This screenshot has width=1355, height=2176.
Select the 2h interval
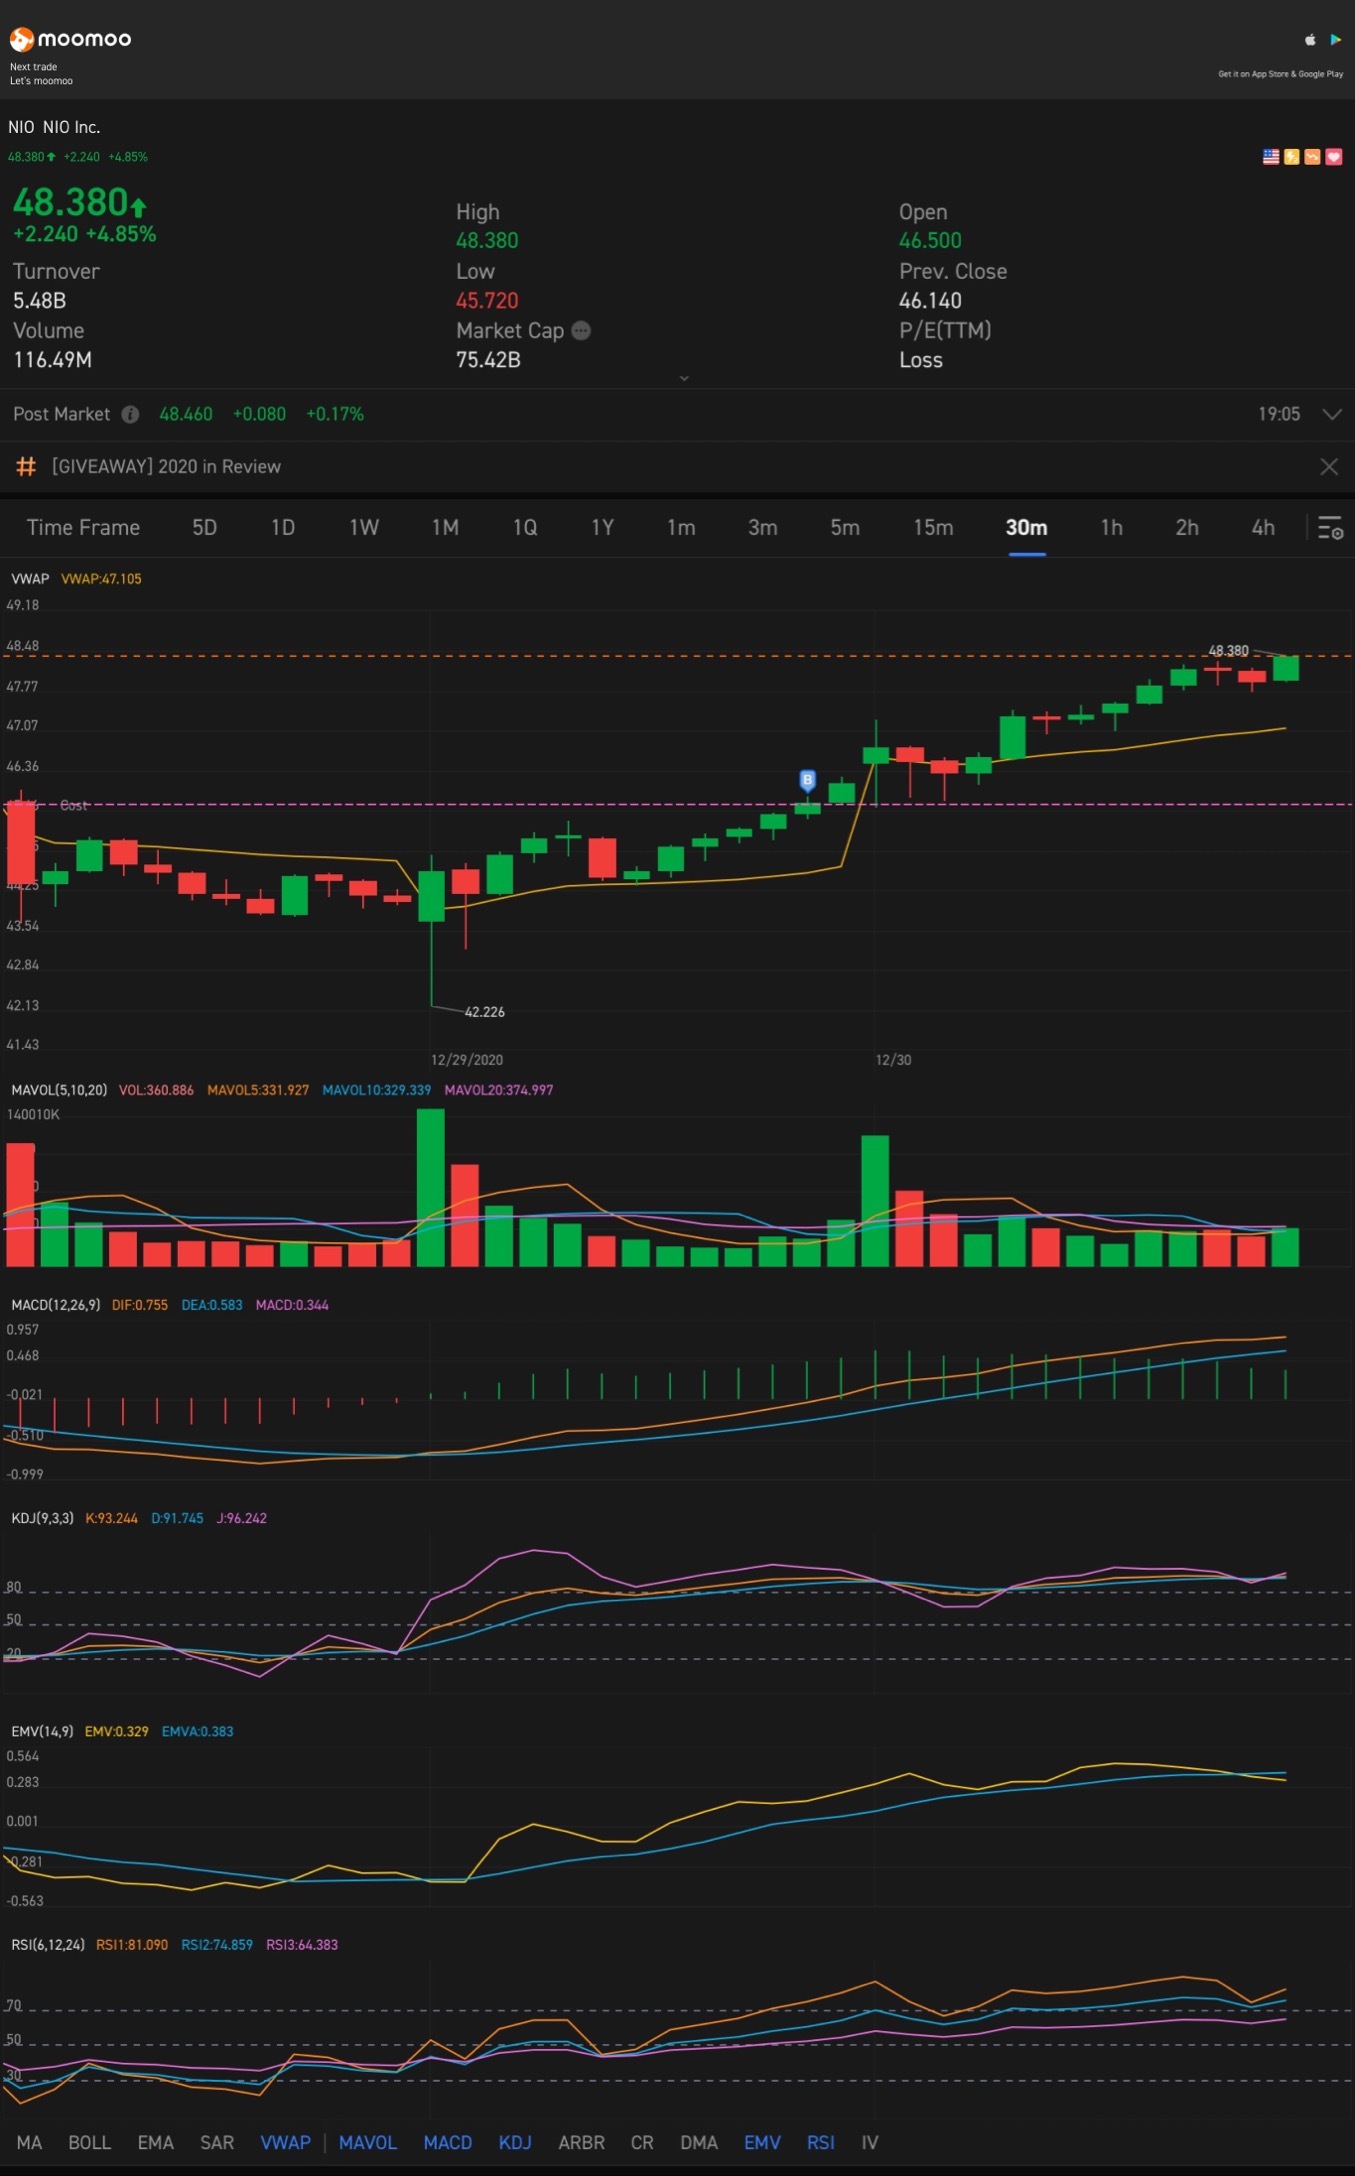pos(1187,528)
